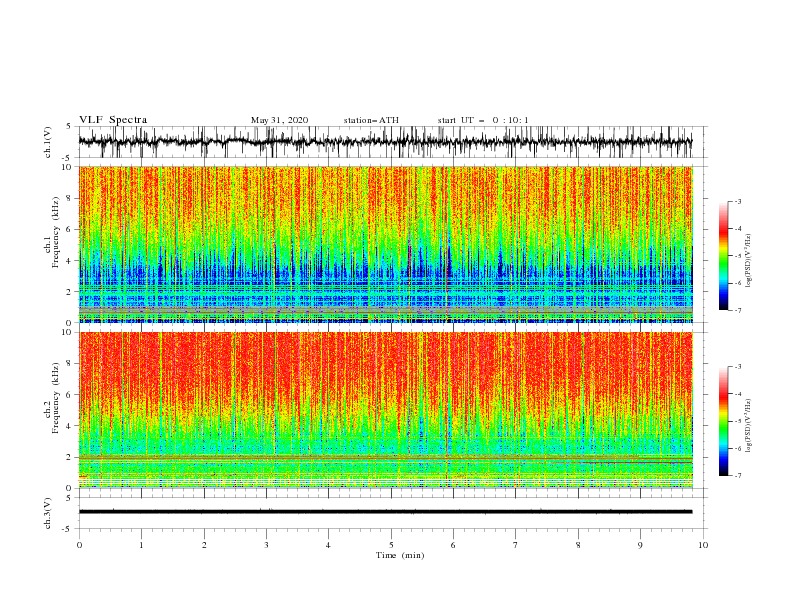Viewport: 792px width, 612px height.
Task: Select the "Time (min)" axis label
Action: (400, 555)
